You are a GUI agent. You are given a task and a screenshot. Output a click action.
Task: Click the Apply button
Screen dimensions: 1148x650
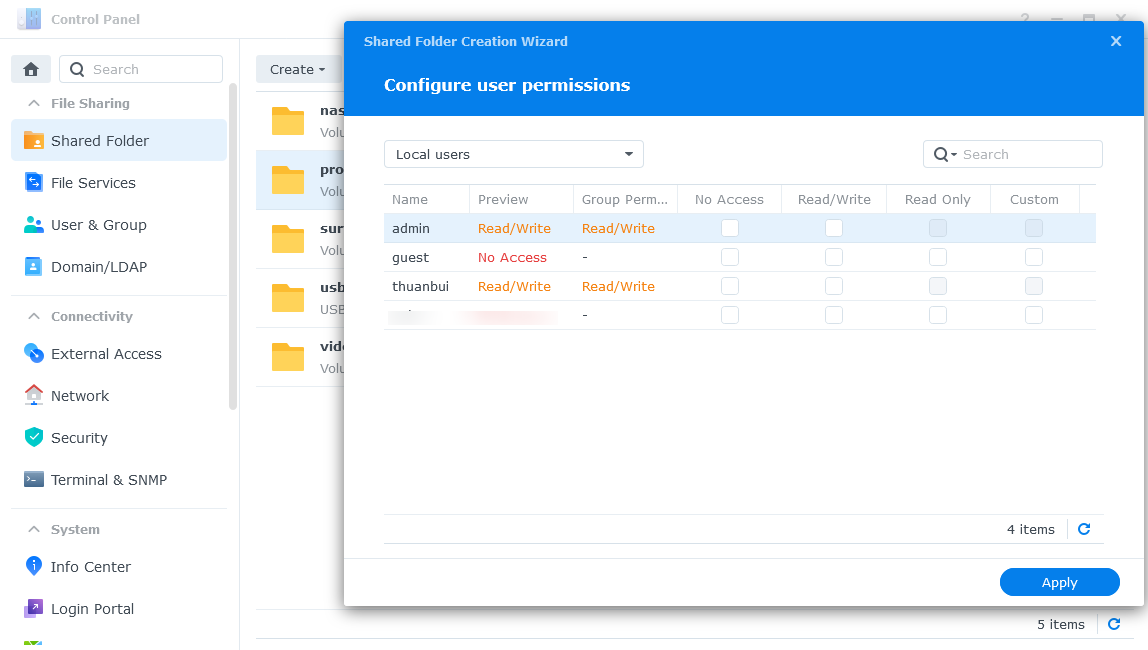pos(1059,582)
